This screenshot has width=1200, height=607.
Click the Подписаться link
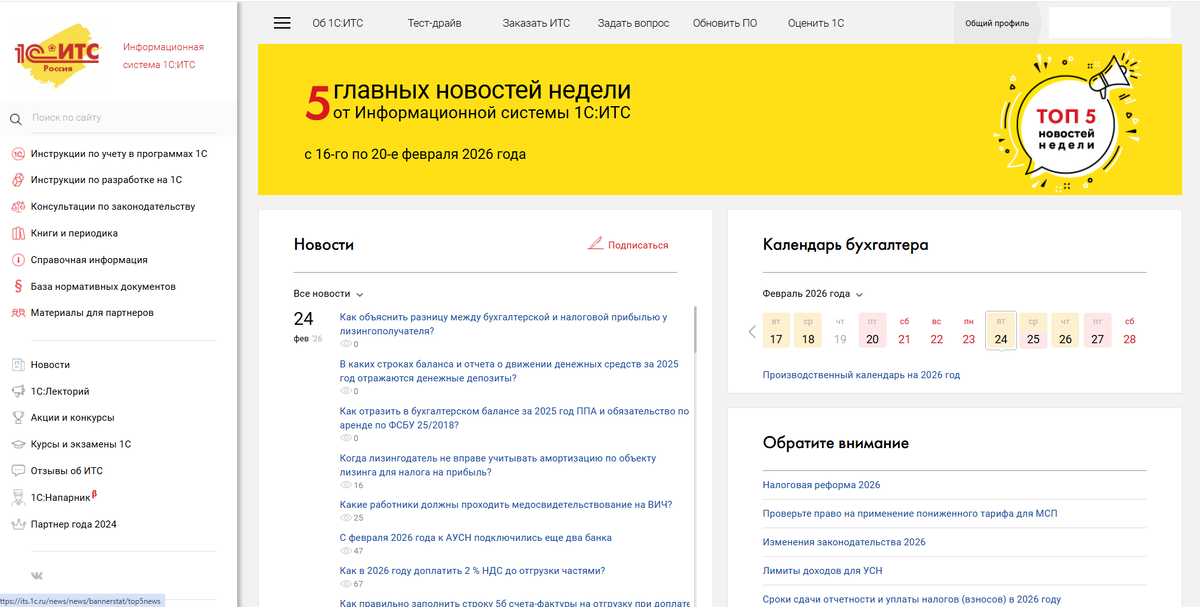638,245
